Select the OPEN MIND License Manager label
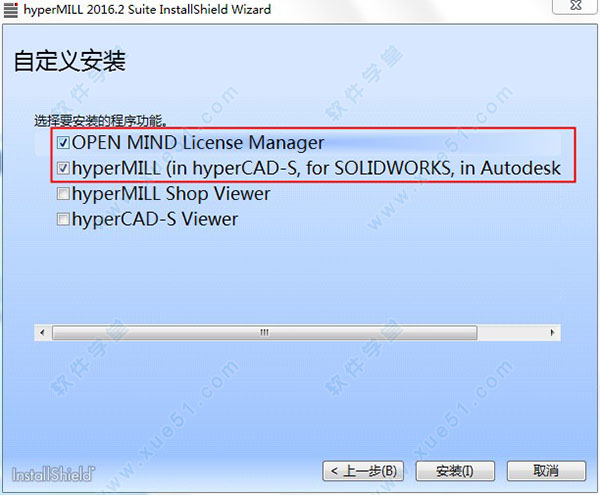The image size is (600, 495). 198,143
